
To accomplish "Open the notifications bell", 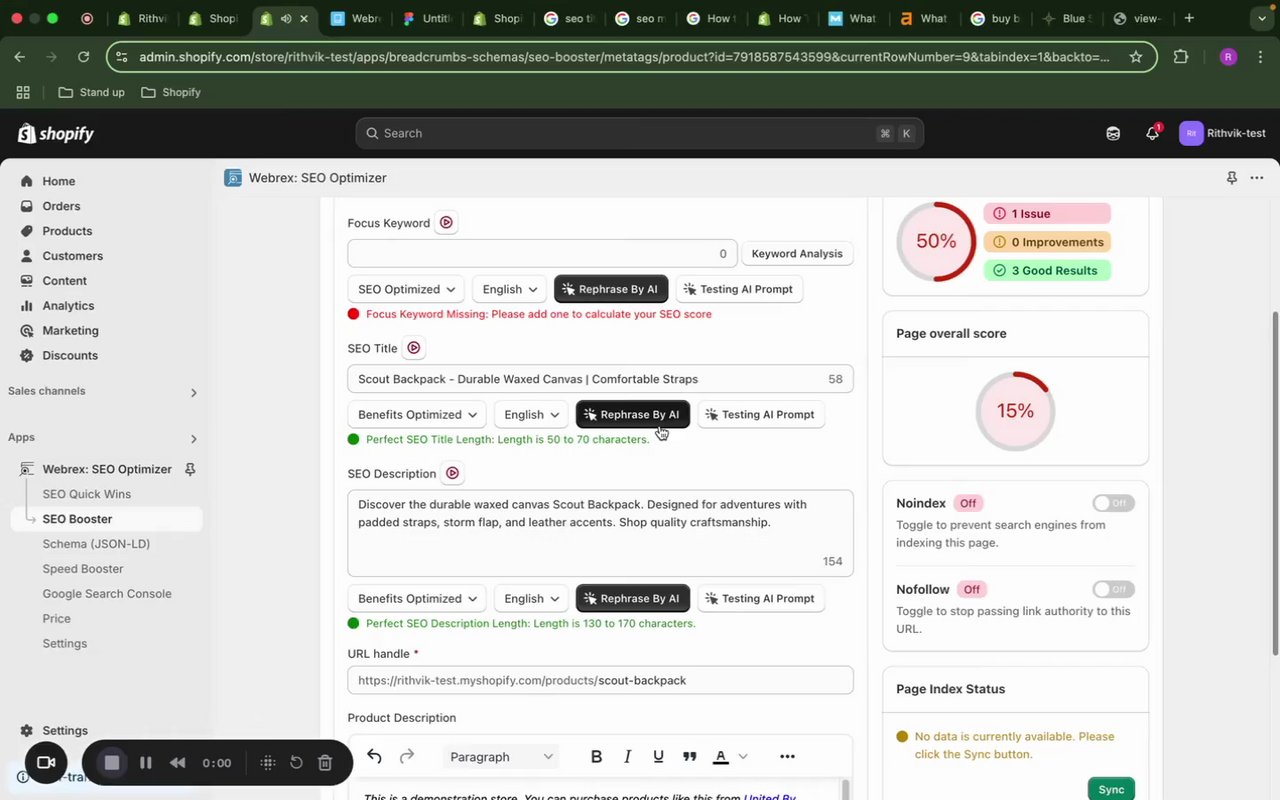I will [1152, 133].
